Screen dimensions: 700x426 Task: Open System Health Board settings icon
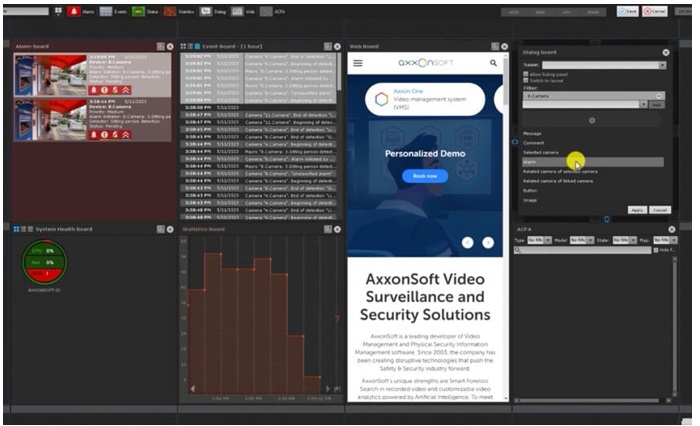coord(161,229)
